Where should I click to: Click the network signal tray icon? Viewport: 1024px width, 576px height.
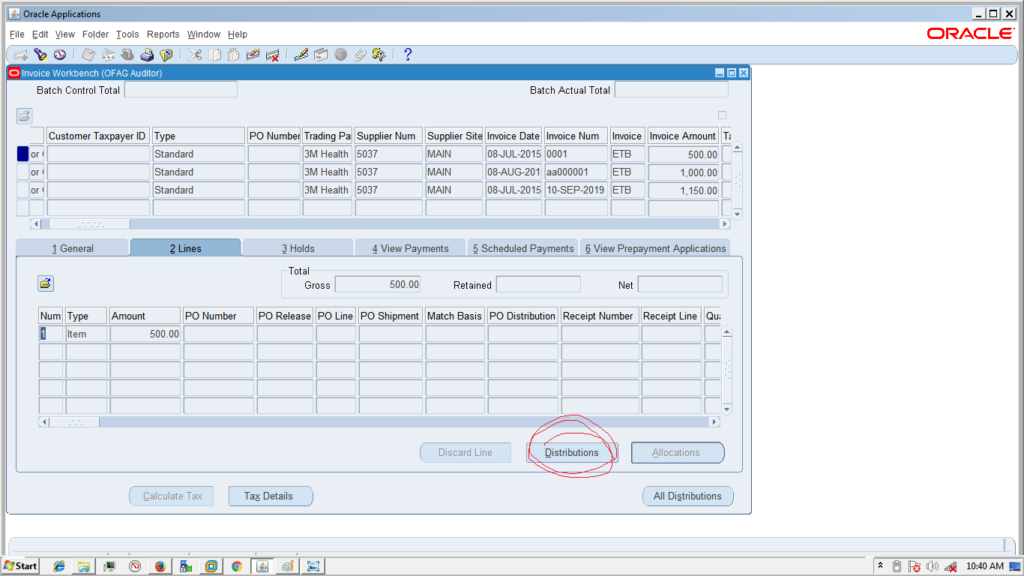[x=951, y=566]
